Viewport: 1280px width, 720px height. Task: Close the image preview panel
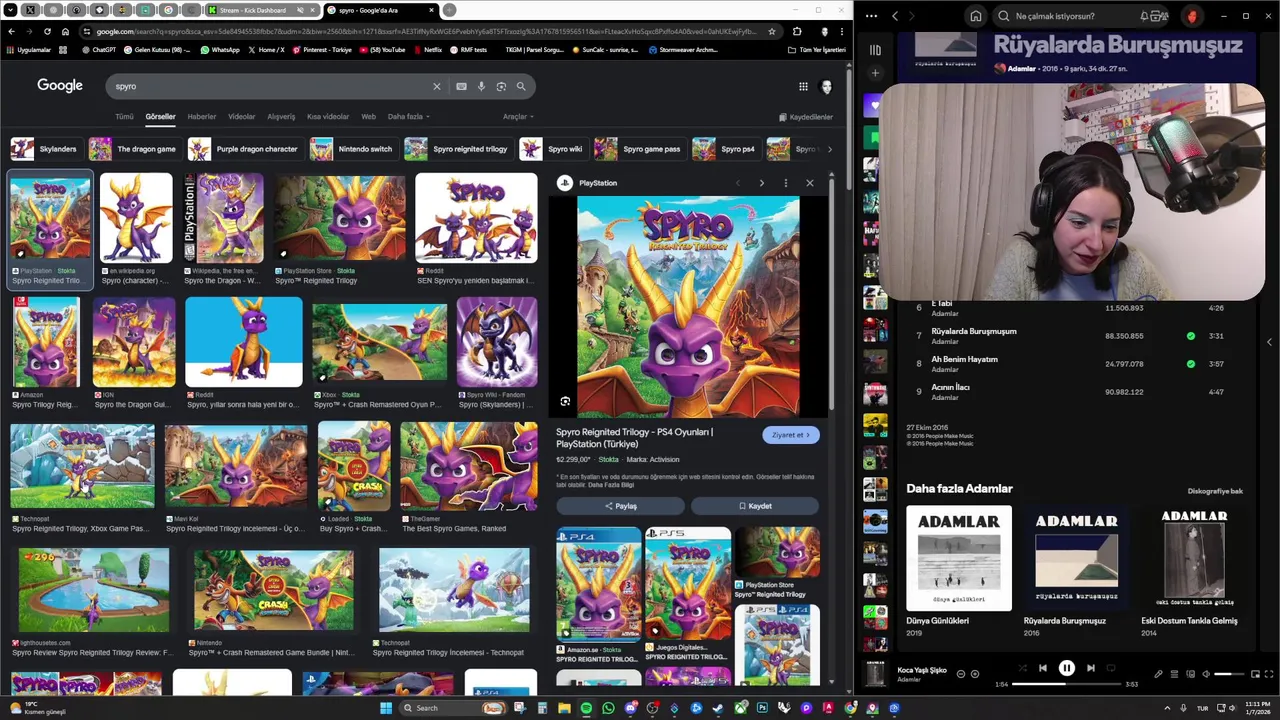[x=809, y=183]
